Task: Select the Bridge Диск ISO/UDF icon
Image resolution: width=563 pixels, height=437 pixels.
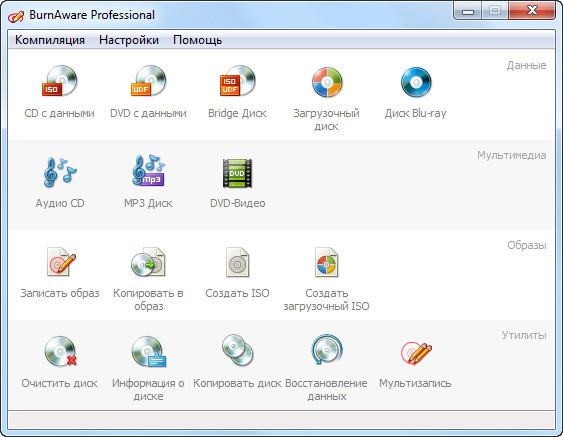Action: point(237,81)
